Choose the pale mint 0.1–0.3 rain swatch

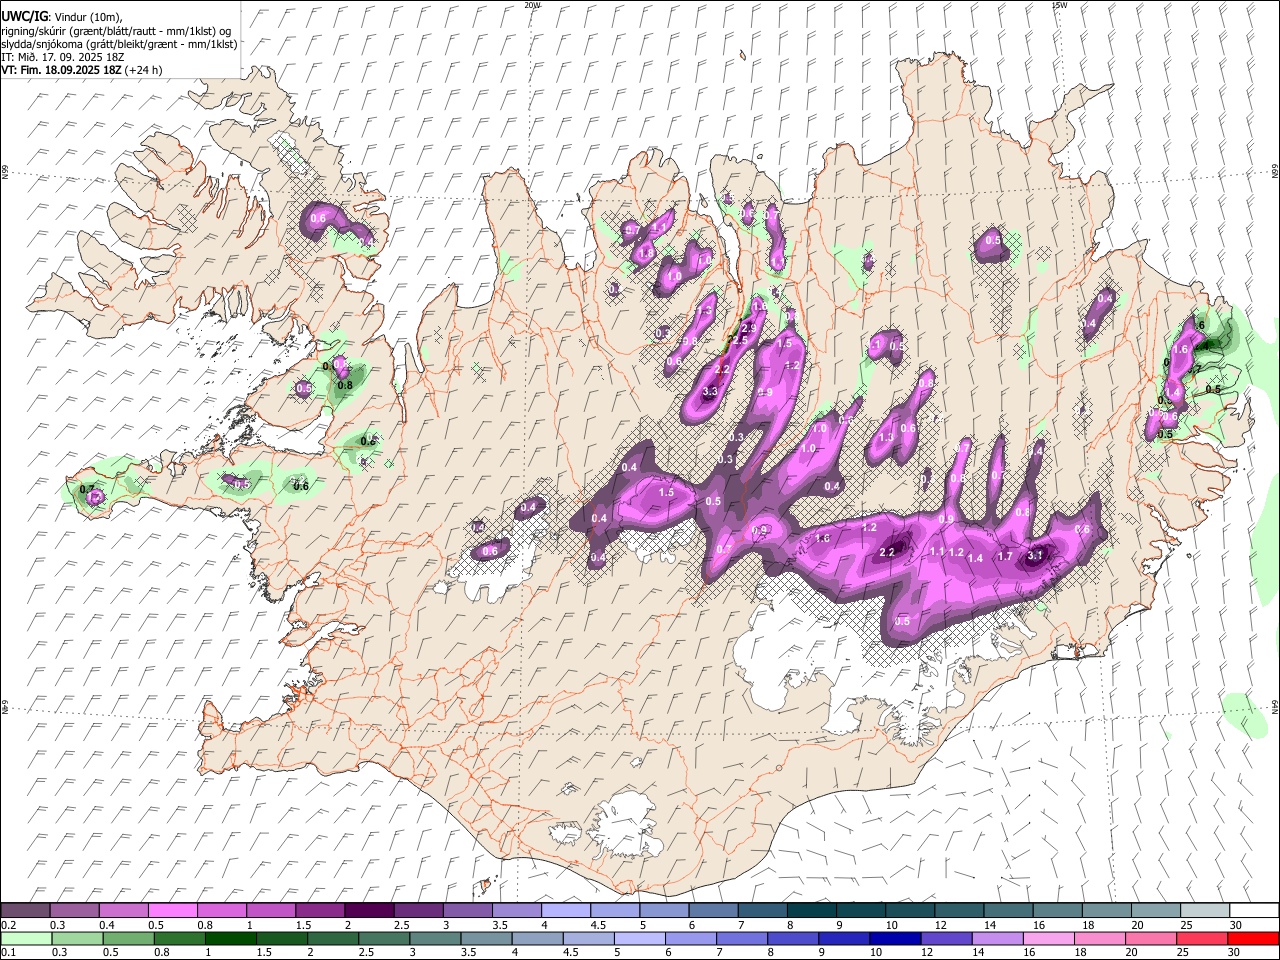click(26, 938)
